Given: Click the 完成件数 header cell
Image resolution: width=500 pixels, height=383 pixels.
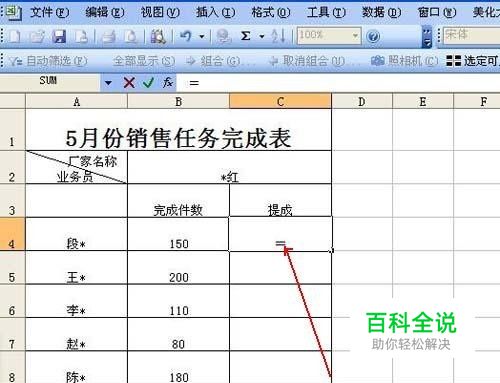Looking at the screenshot, I should coord(178,200).
